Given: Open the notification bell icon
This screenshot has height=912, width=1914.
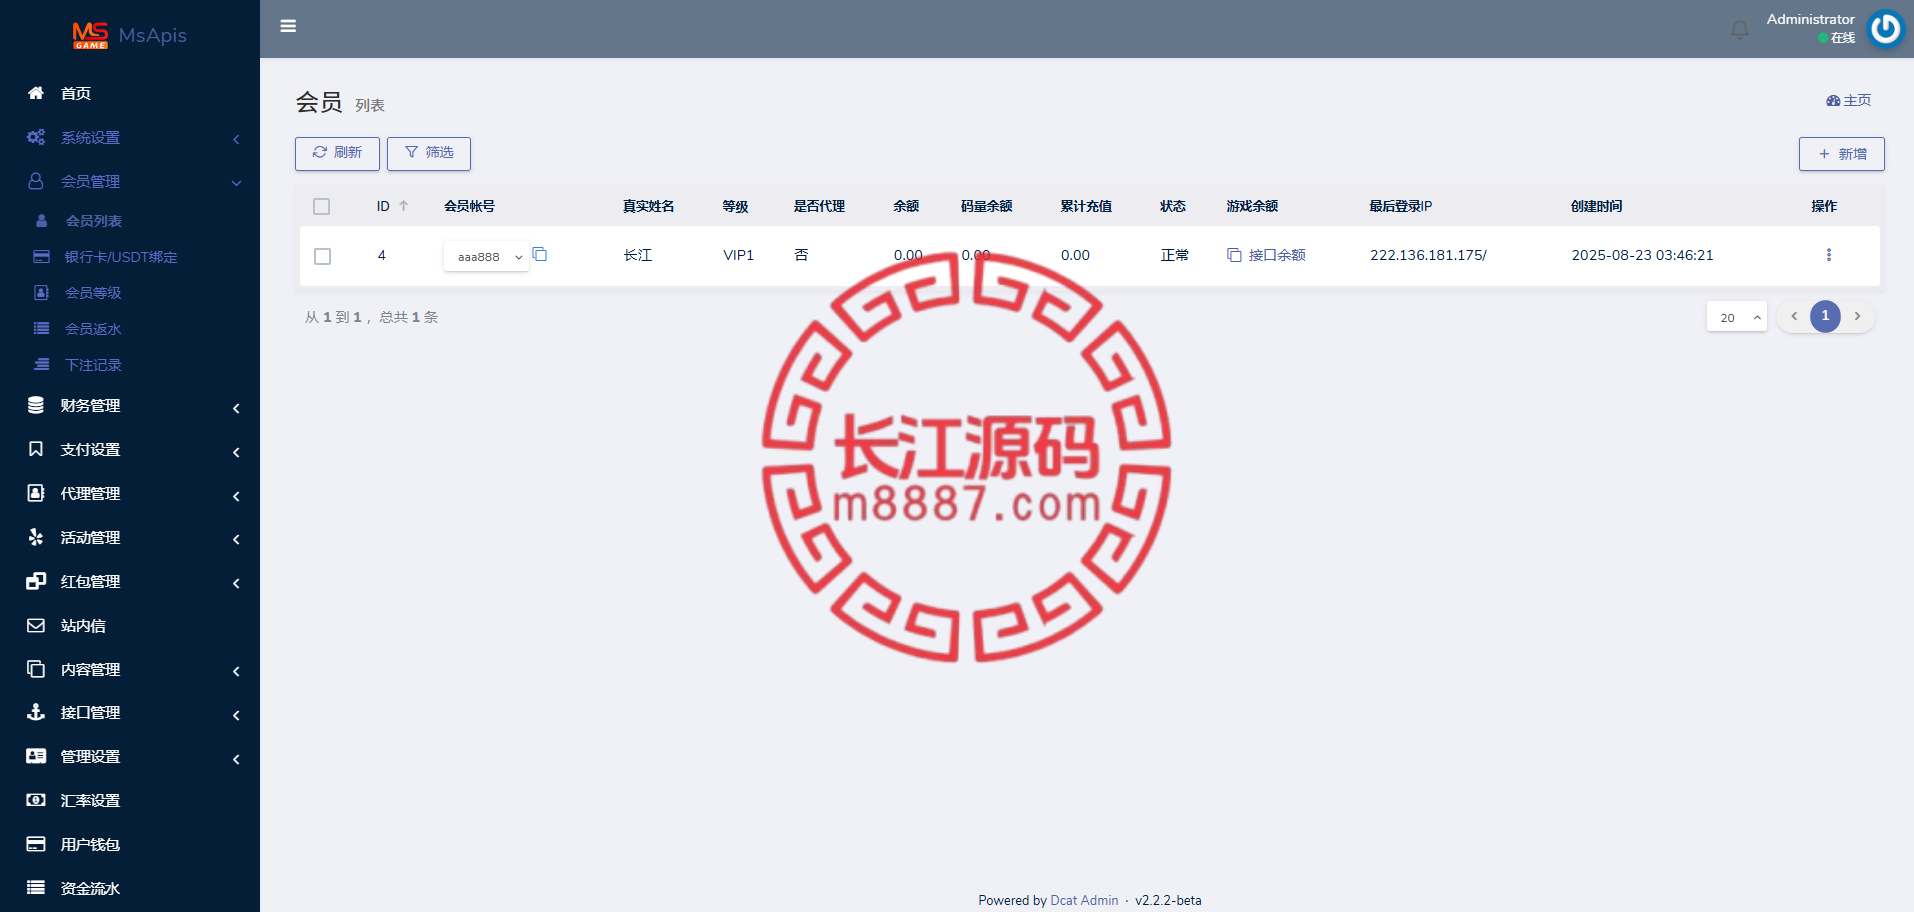Looking at the screenshot, I should (x=1740, y=29).
